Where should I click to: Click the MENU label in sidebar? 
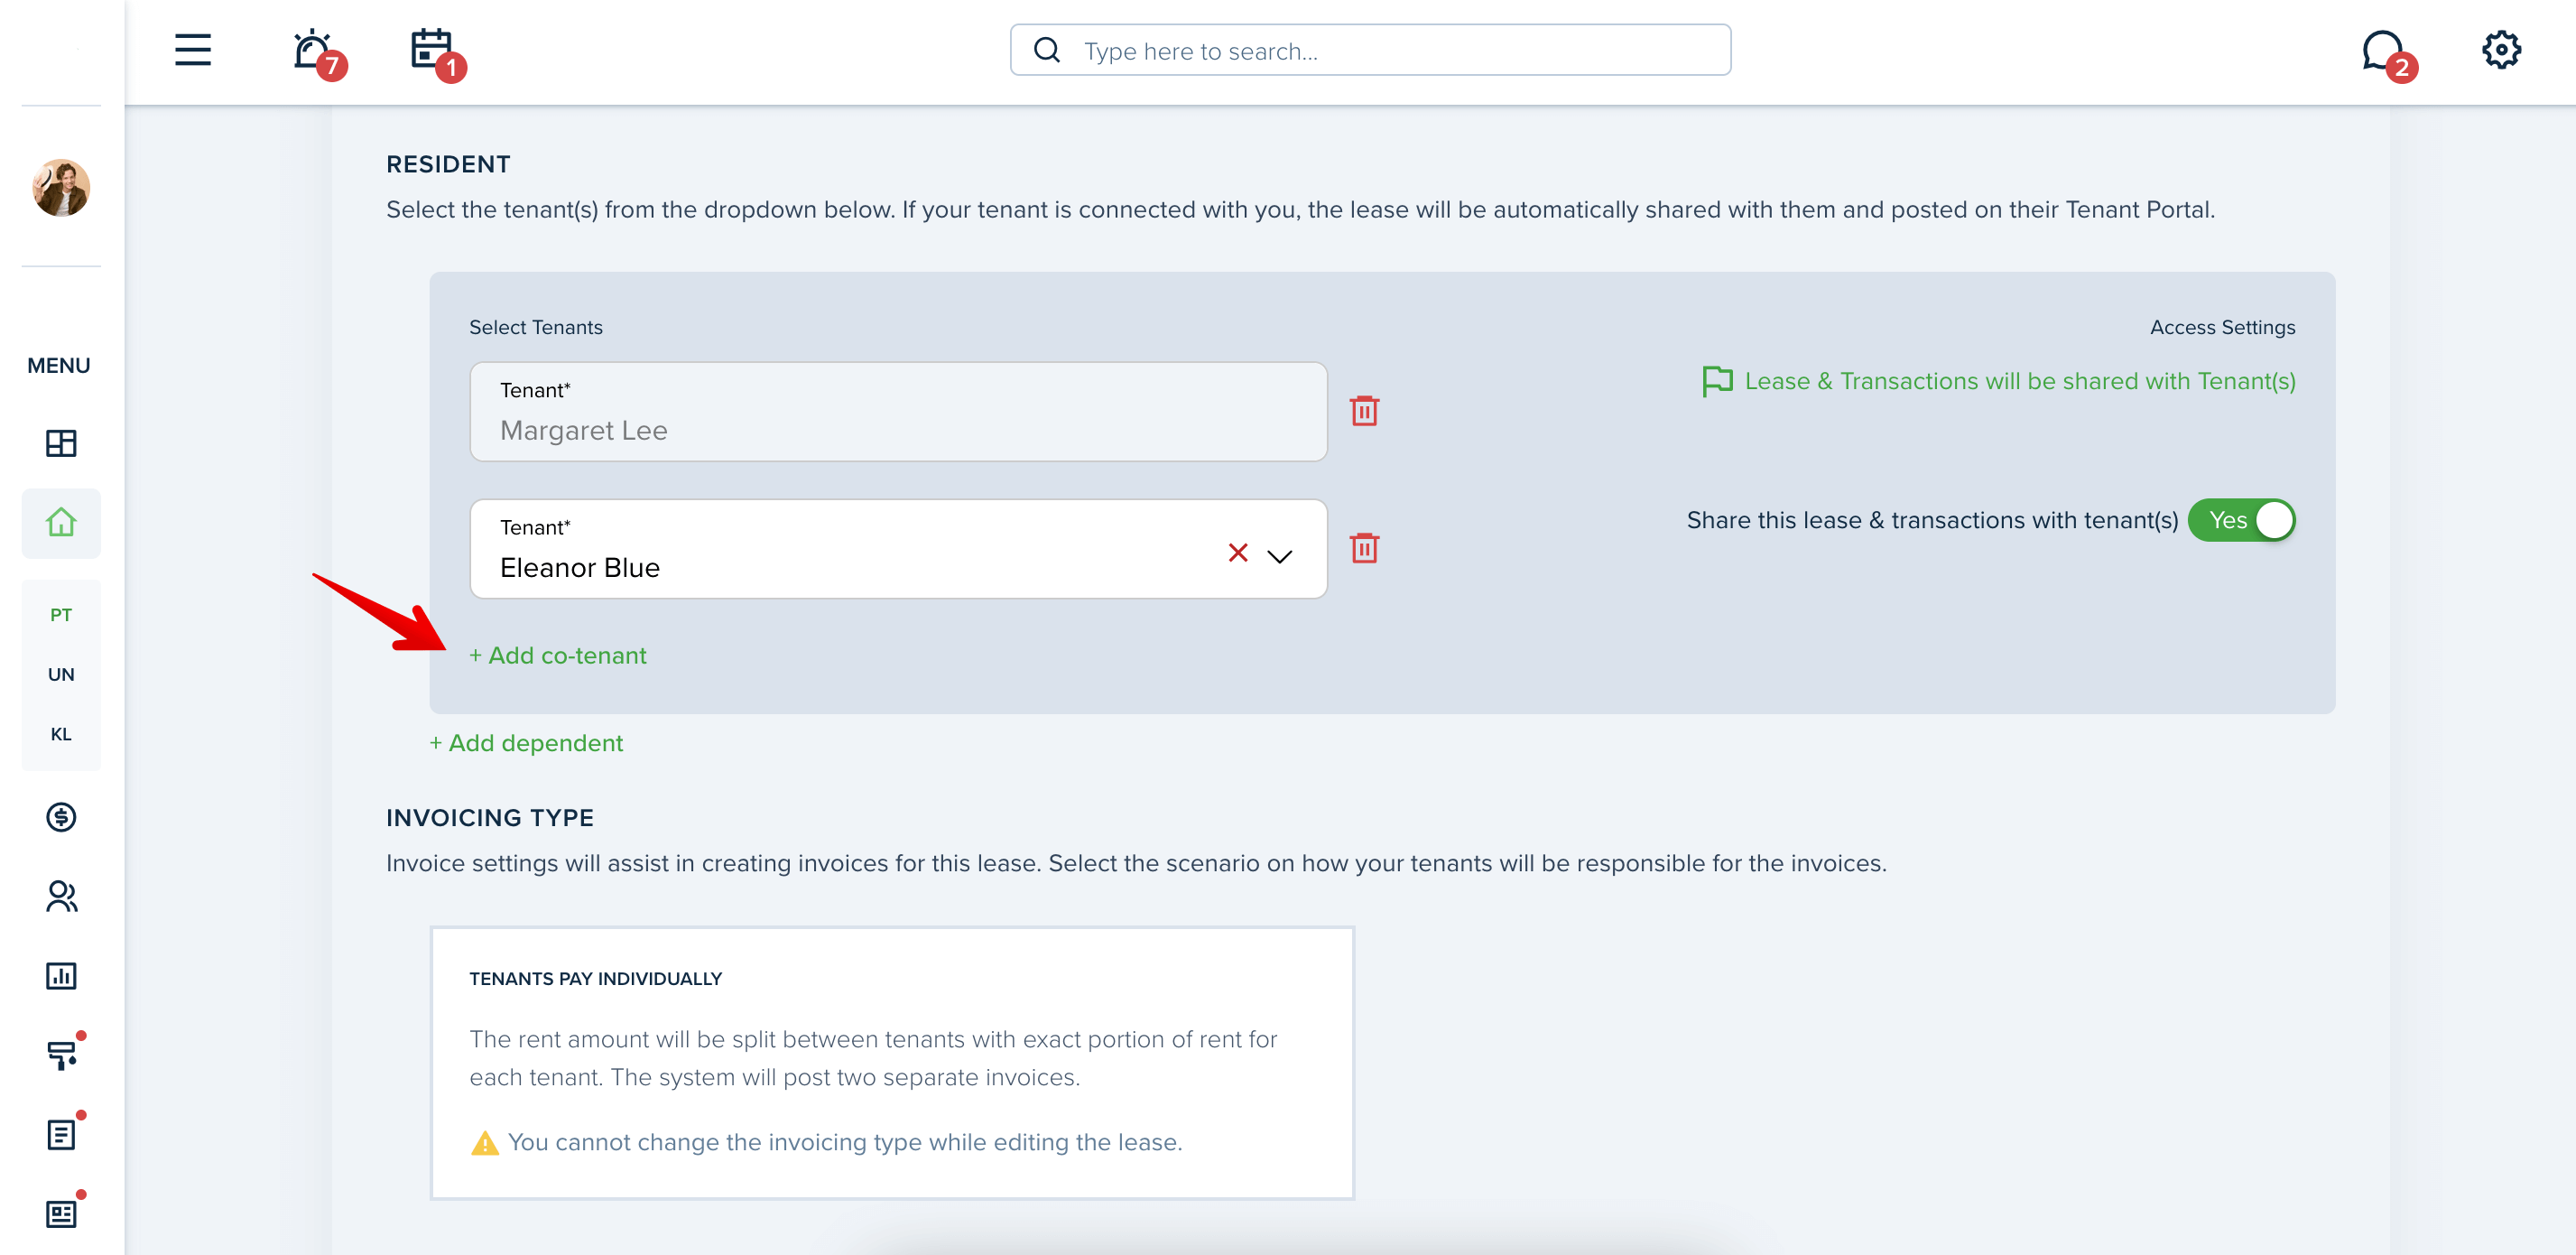coord(59,366)
